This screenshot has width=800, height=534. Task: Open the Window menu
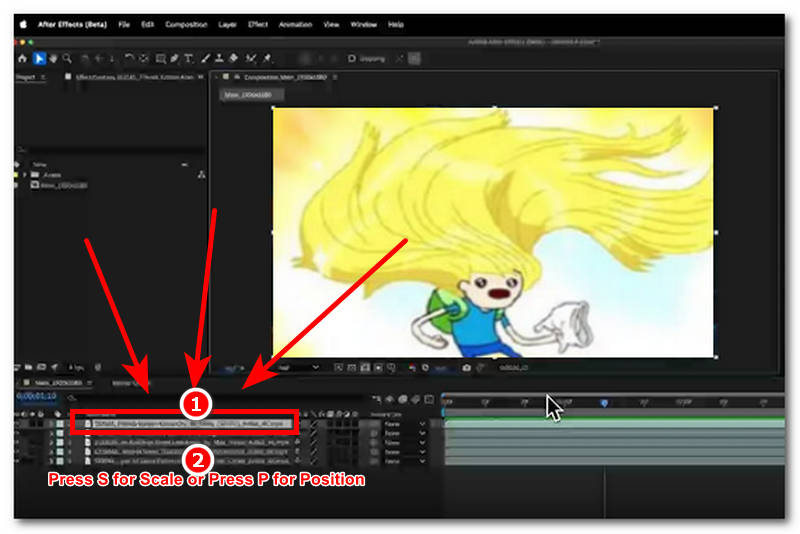click(363, 24)
